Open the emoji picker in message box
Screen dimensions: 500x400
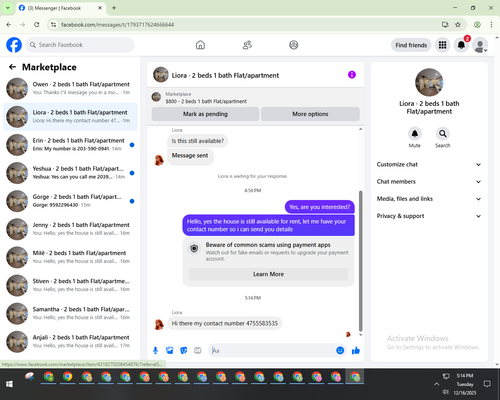tap(340, 350)
